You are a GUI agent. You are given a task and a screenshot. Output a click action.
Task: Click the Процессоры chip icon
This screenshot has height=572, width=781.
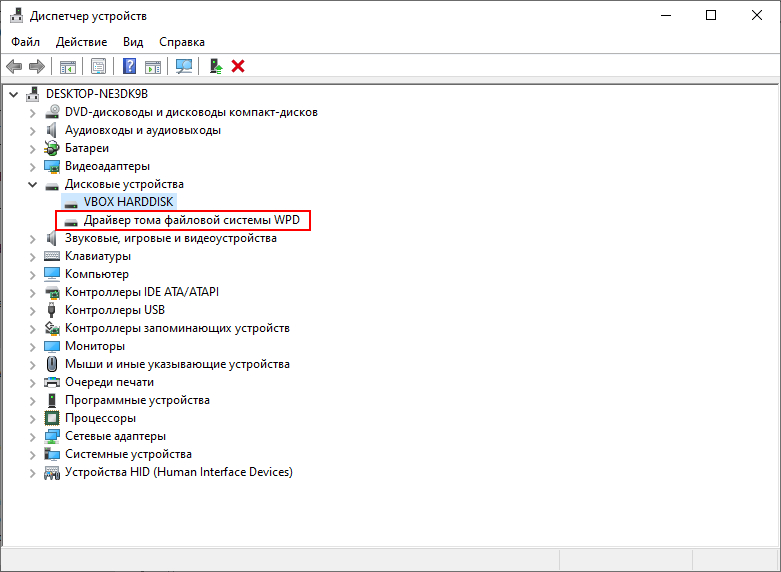[52, 418]
